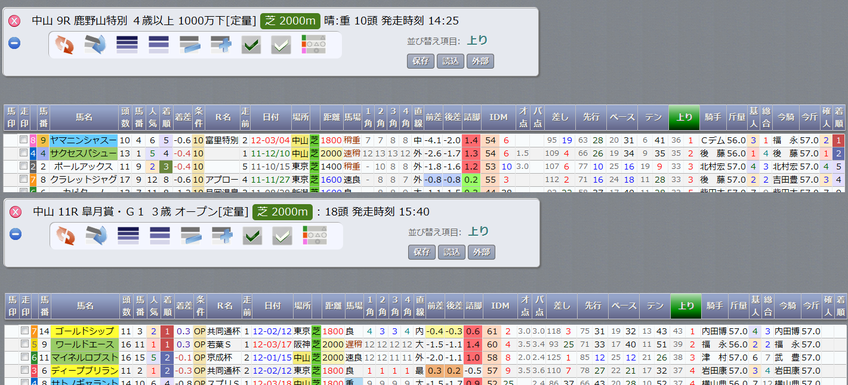Click gray rows with blue plus icon, 9R toolbar
The width and height of the screenshot is (848, 385).
pyautogui.click(x=221, y=45)
